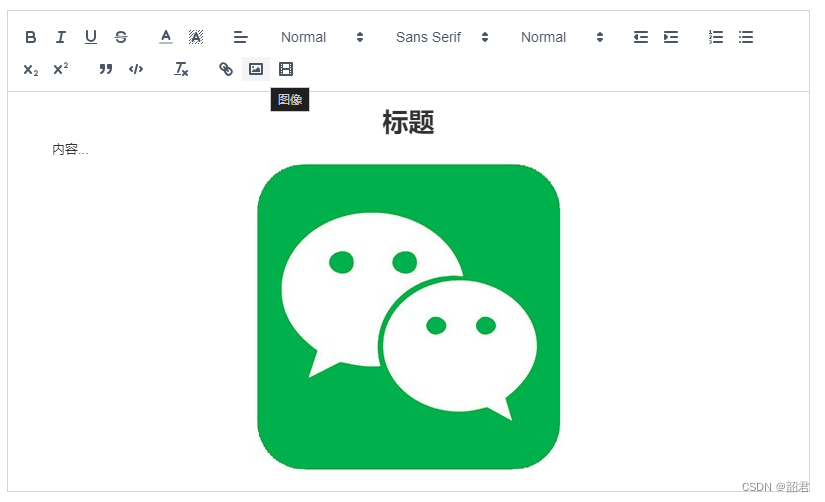Apply superscript formatting
825x502 pixels.
click(61, 69)
